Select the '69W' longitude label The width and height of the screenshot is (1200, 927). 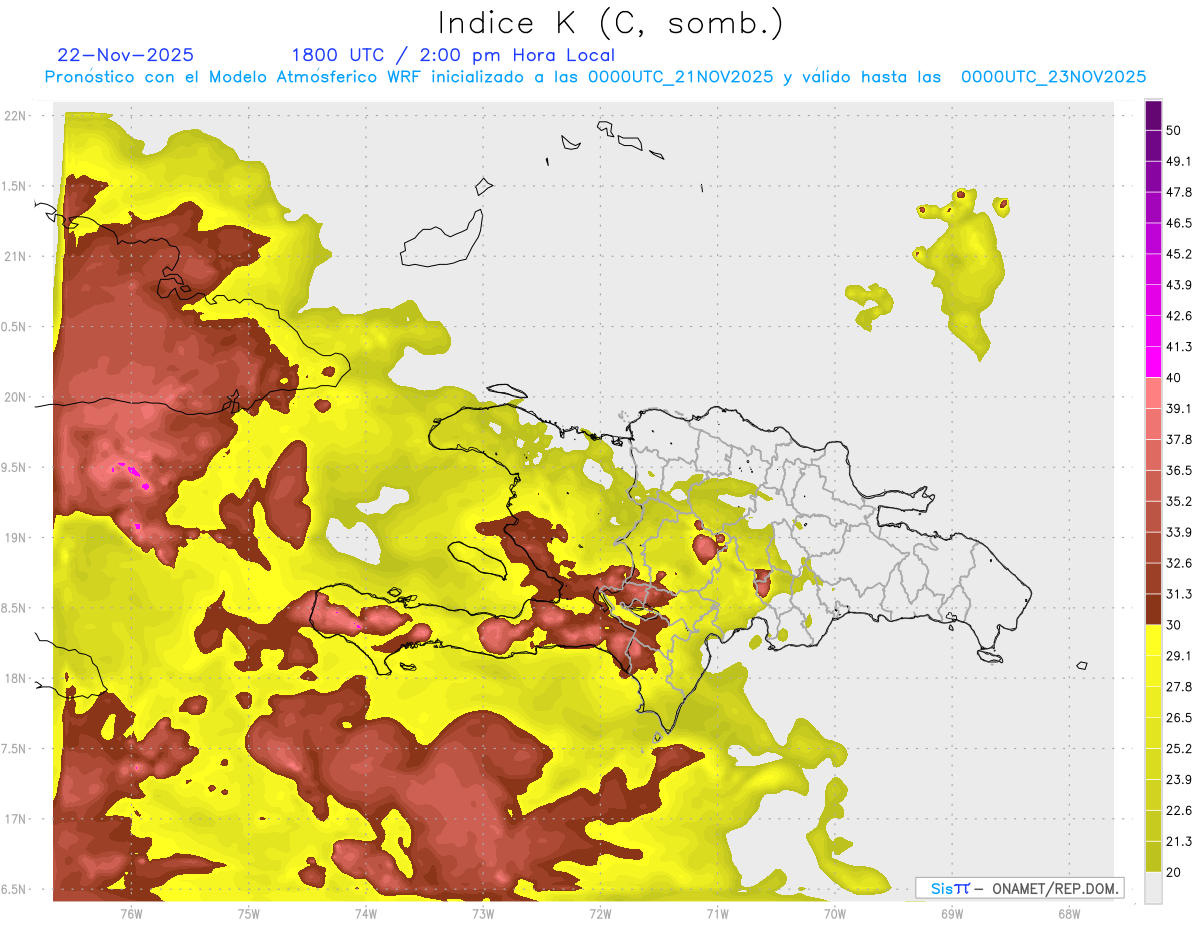pos(951,913)
